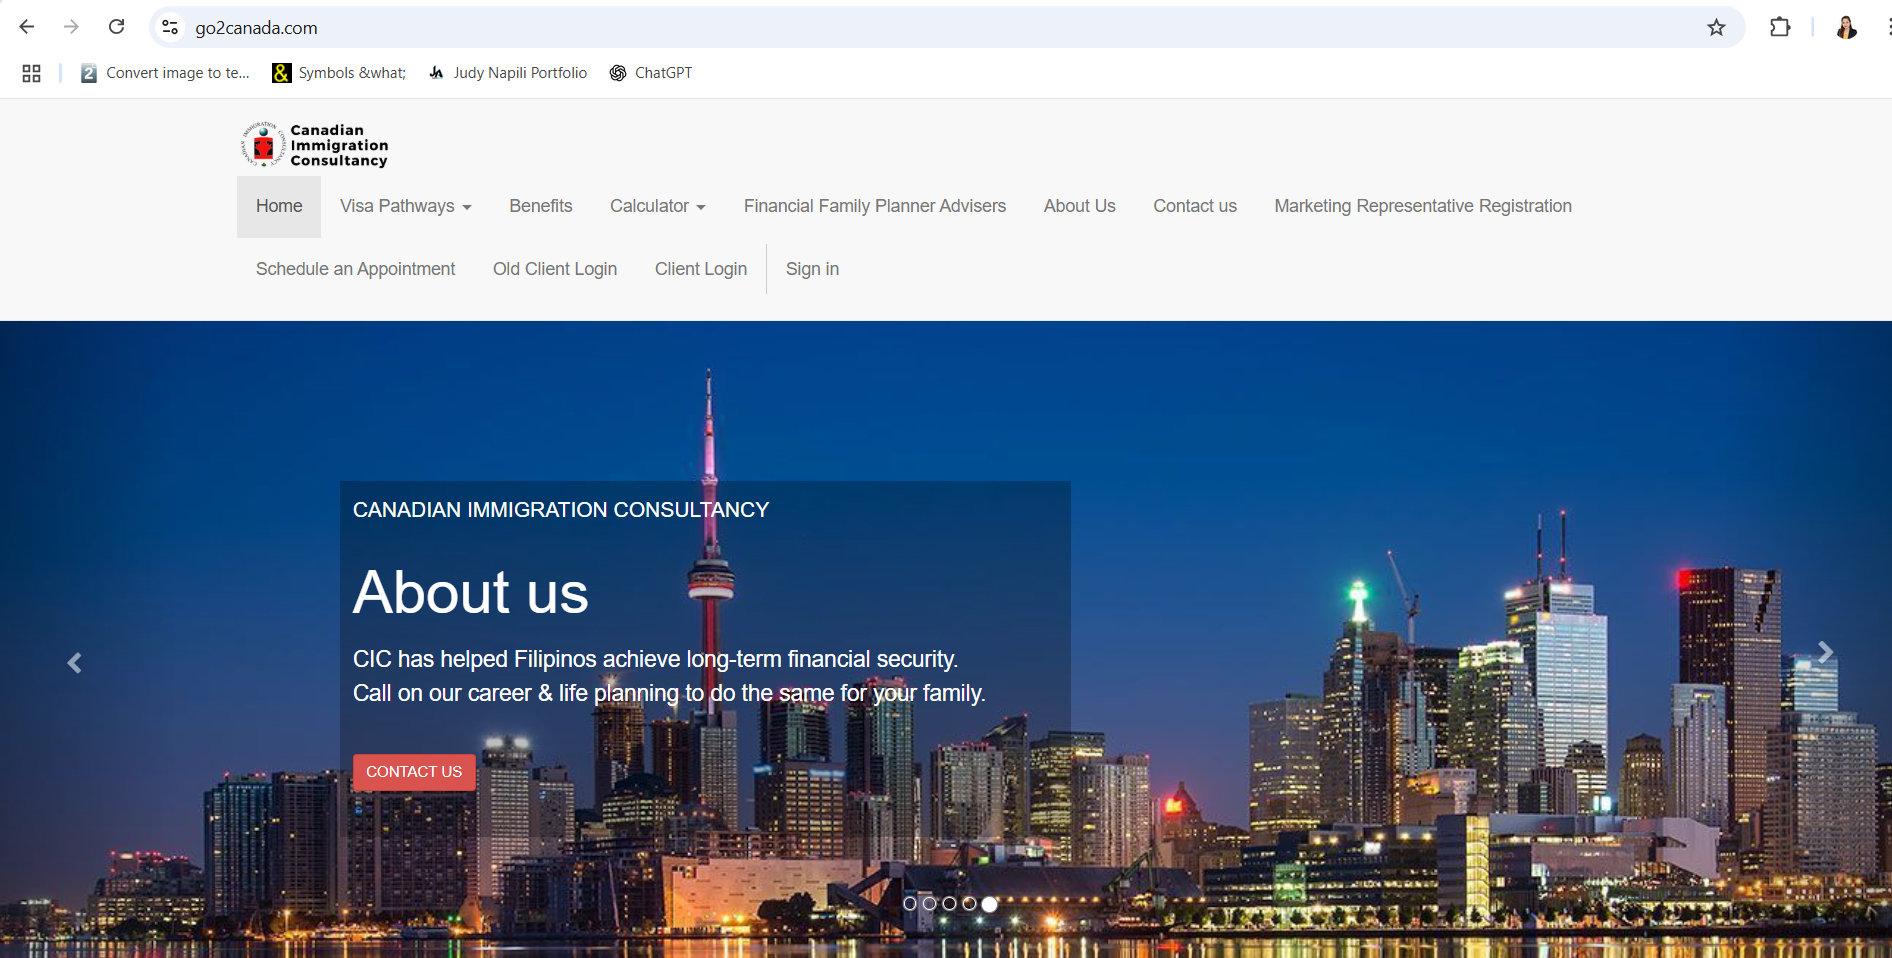Go forward in browser history

[x=71, y=27]
